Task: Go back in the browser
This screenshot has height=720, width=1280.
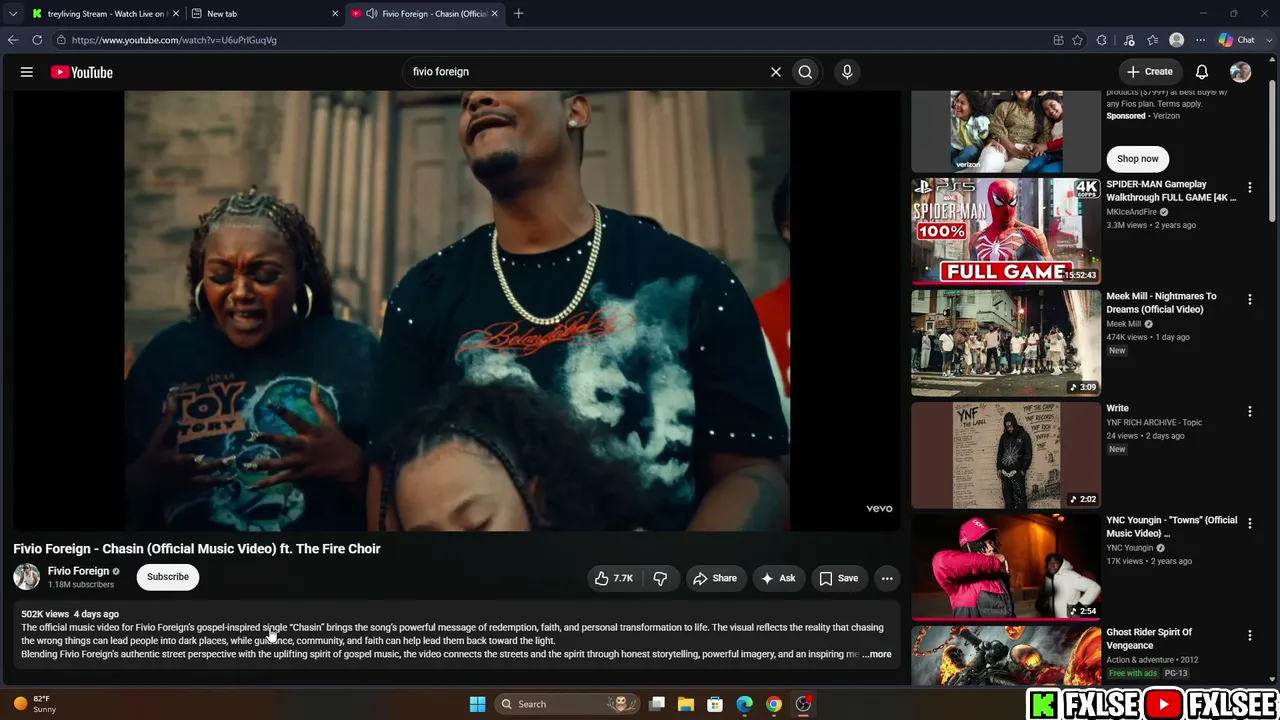Action: pyautogui.click(x=13, y=40)
